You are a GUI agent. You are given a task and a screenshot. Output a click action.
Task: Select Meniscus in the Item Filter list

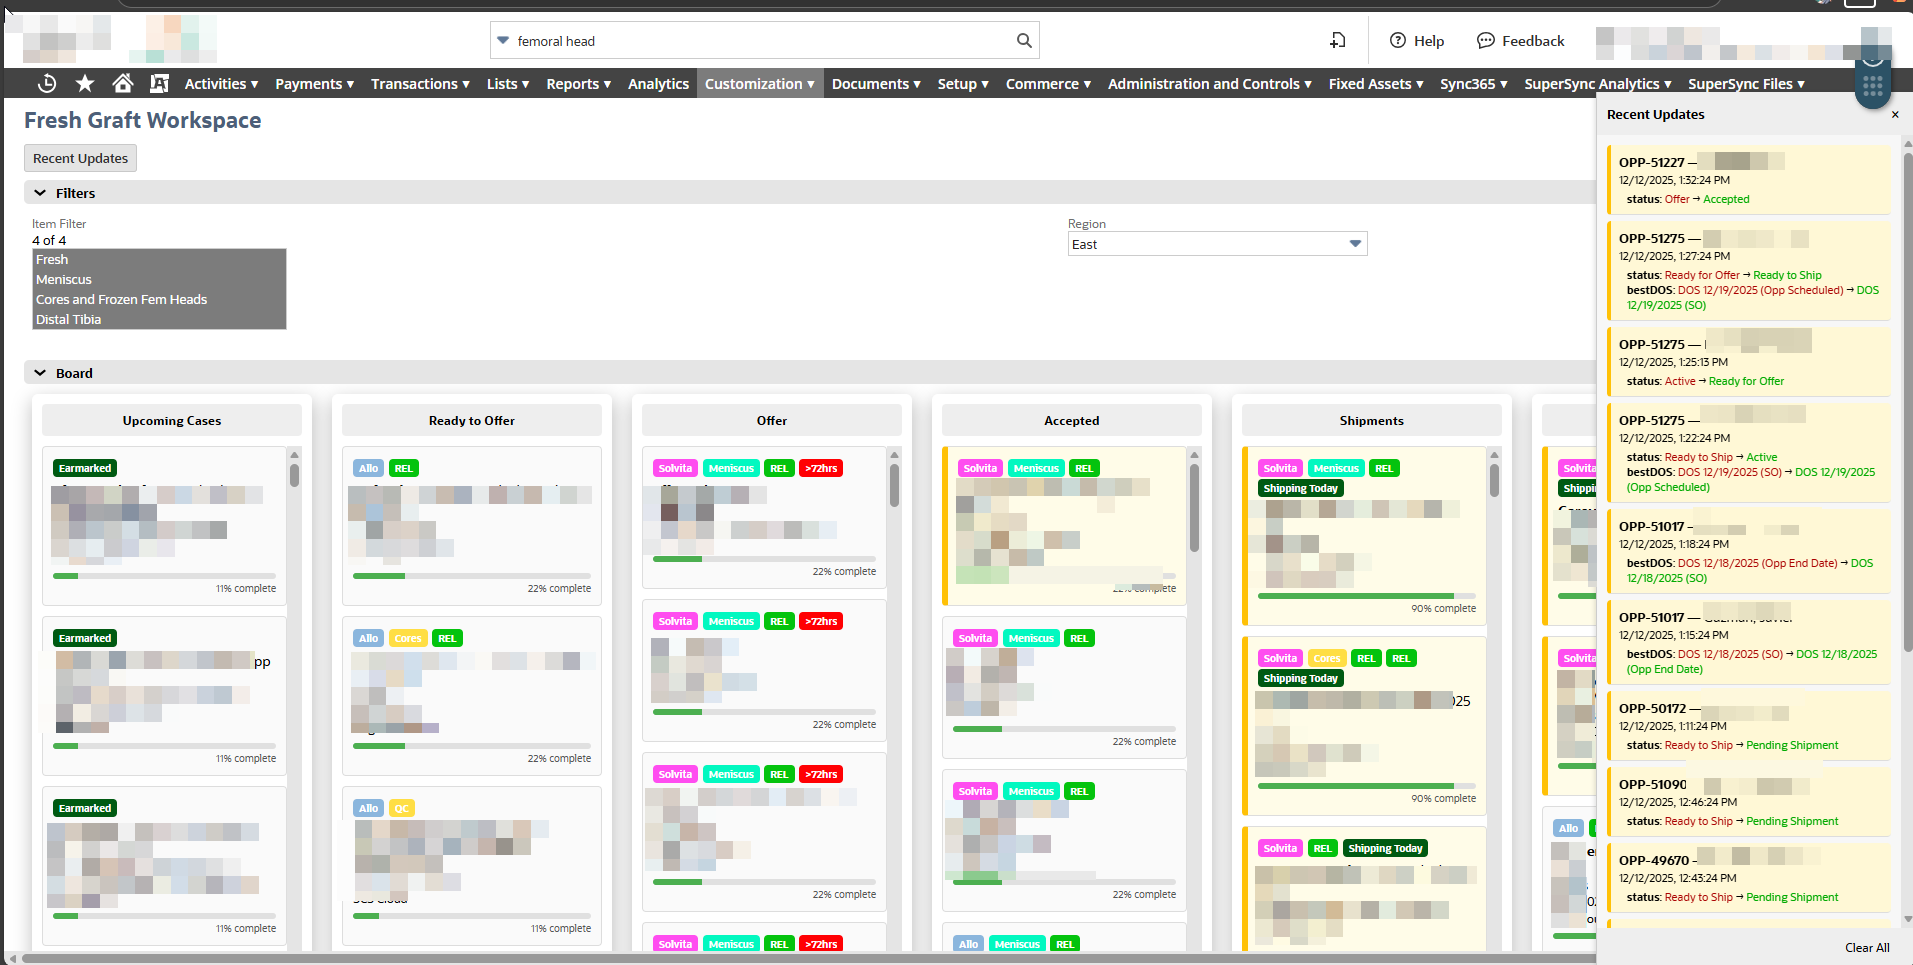click(159, 279)
